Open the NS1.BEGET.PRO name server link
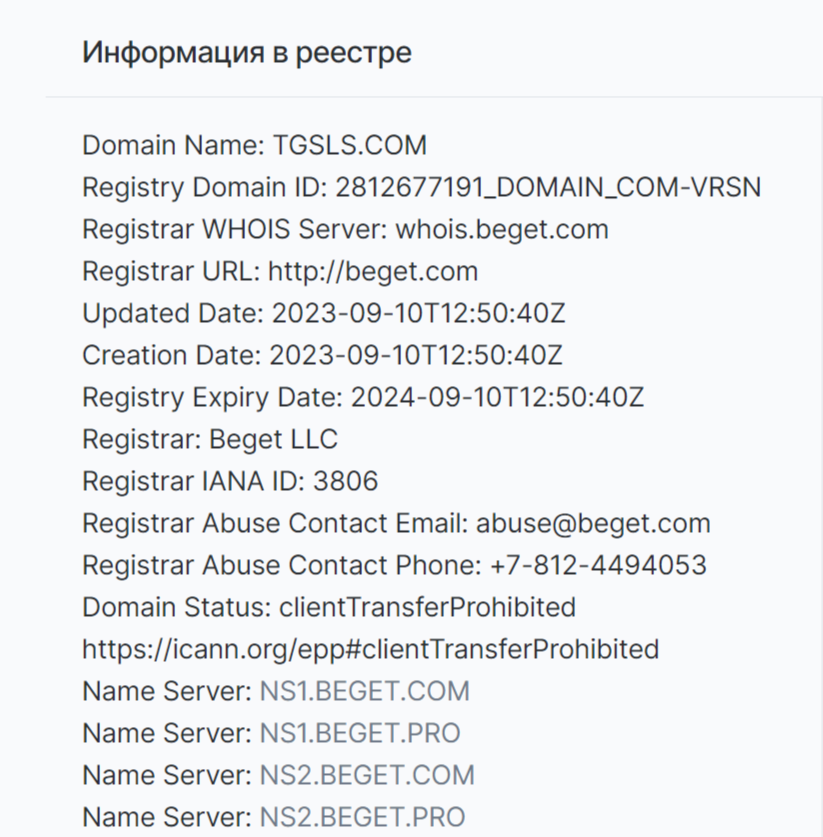Image resolution: width=823 pixels, height=837 pixels. coord(360,733)
